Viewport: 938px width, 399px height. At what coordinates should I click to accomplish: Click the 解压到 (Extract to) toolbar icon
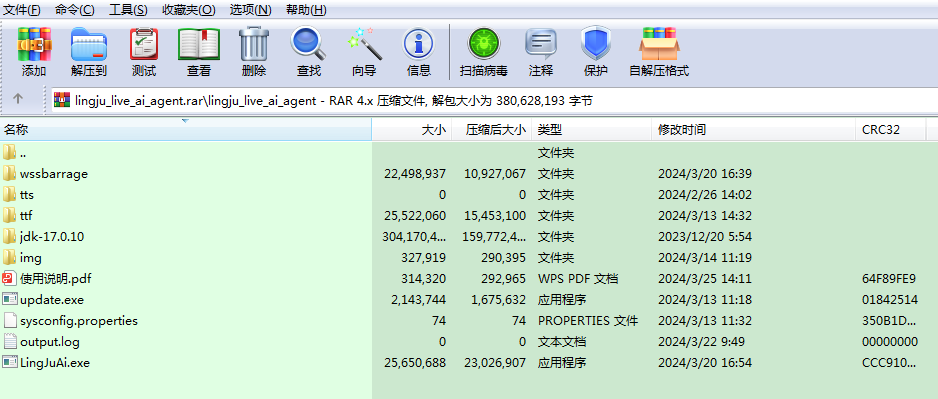click(89, 44)
